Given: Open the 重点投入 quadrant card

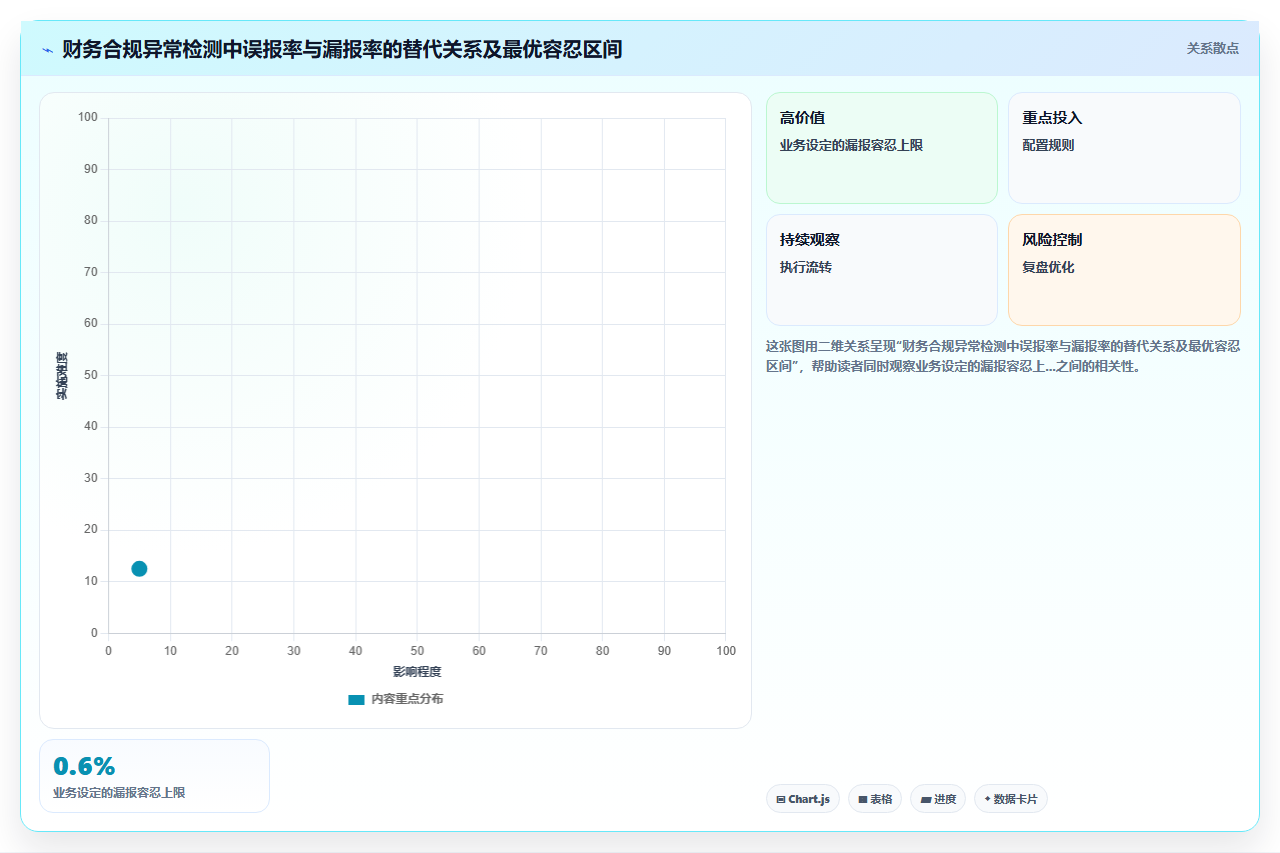Looking at the screenshot, I should click(1124, 148).
